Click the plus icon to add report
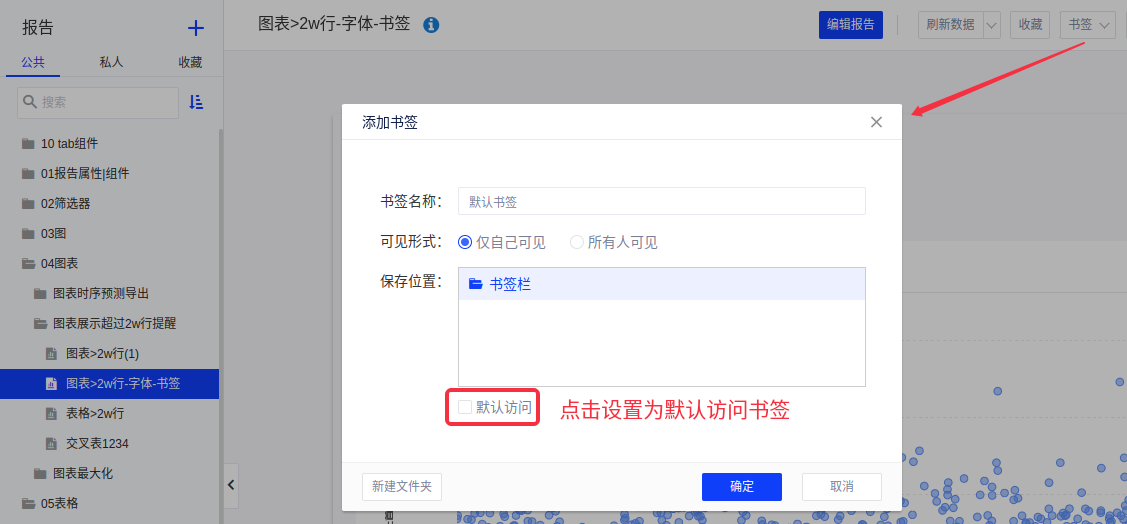The width and height of the screenshot is (1127, 524). (196, 28)
